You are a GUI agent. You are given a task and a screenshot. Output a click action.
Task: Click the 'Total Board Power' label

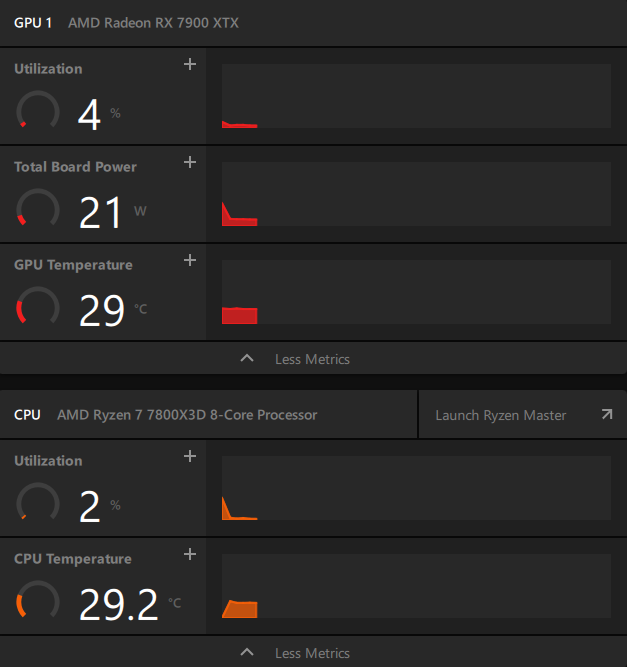[75, 167]
